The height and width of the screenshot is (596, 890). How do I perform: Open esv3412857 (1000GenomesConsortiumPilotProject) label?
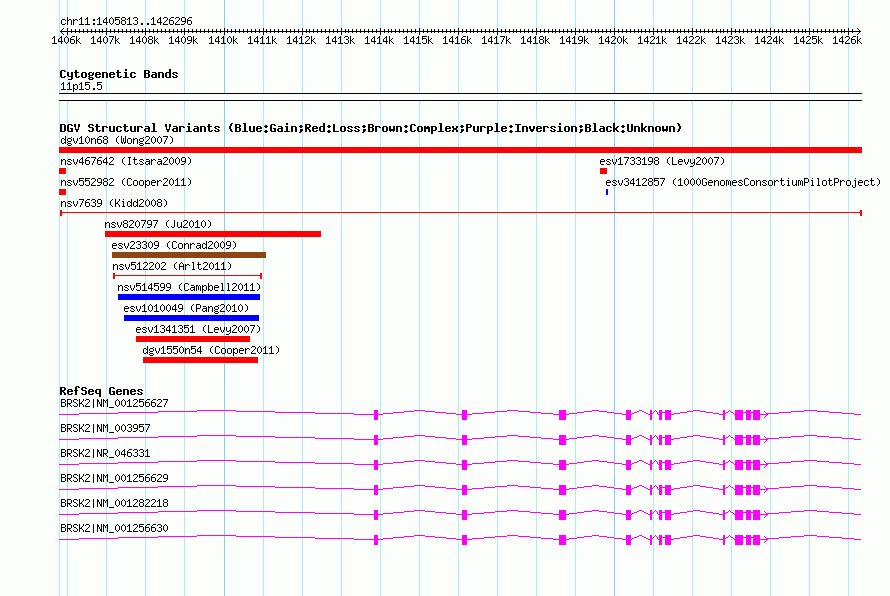(x=743, y=182)
